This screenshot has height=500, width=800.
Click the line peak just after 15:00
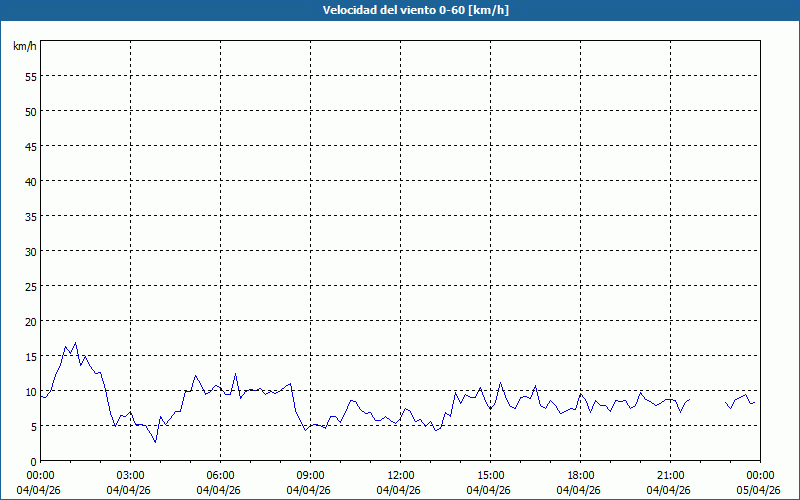click(501, 383)
